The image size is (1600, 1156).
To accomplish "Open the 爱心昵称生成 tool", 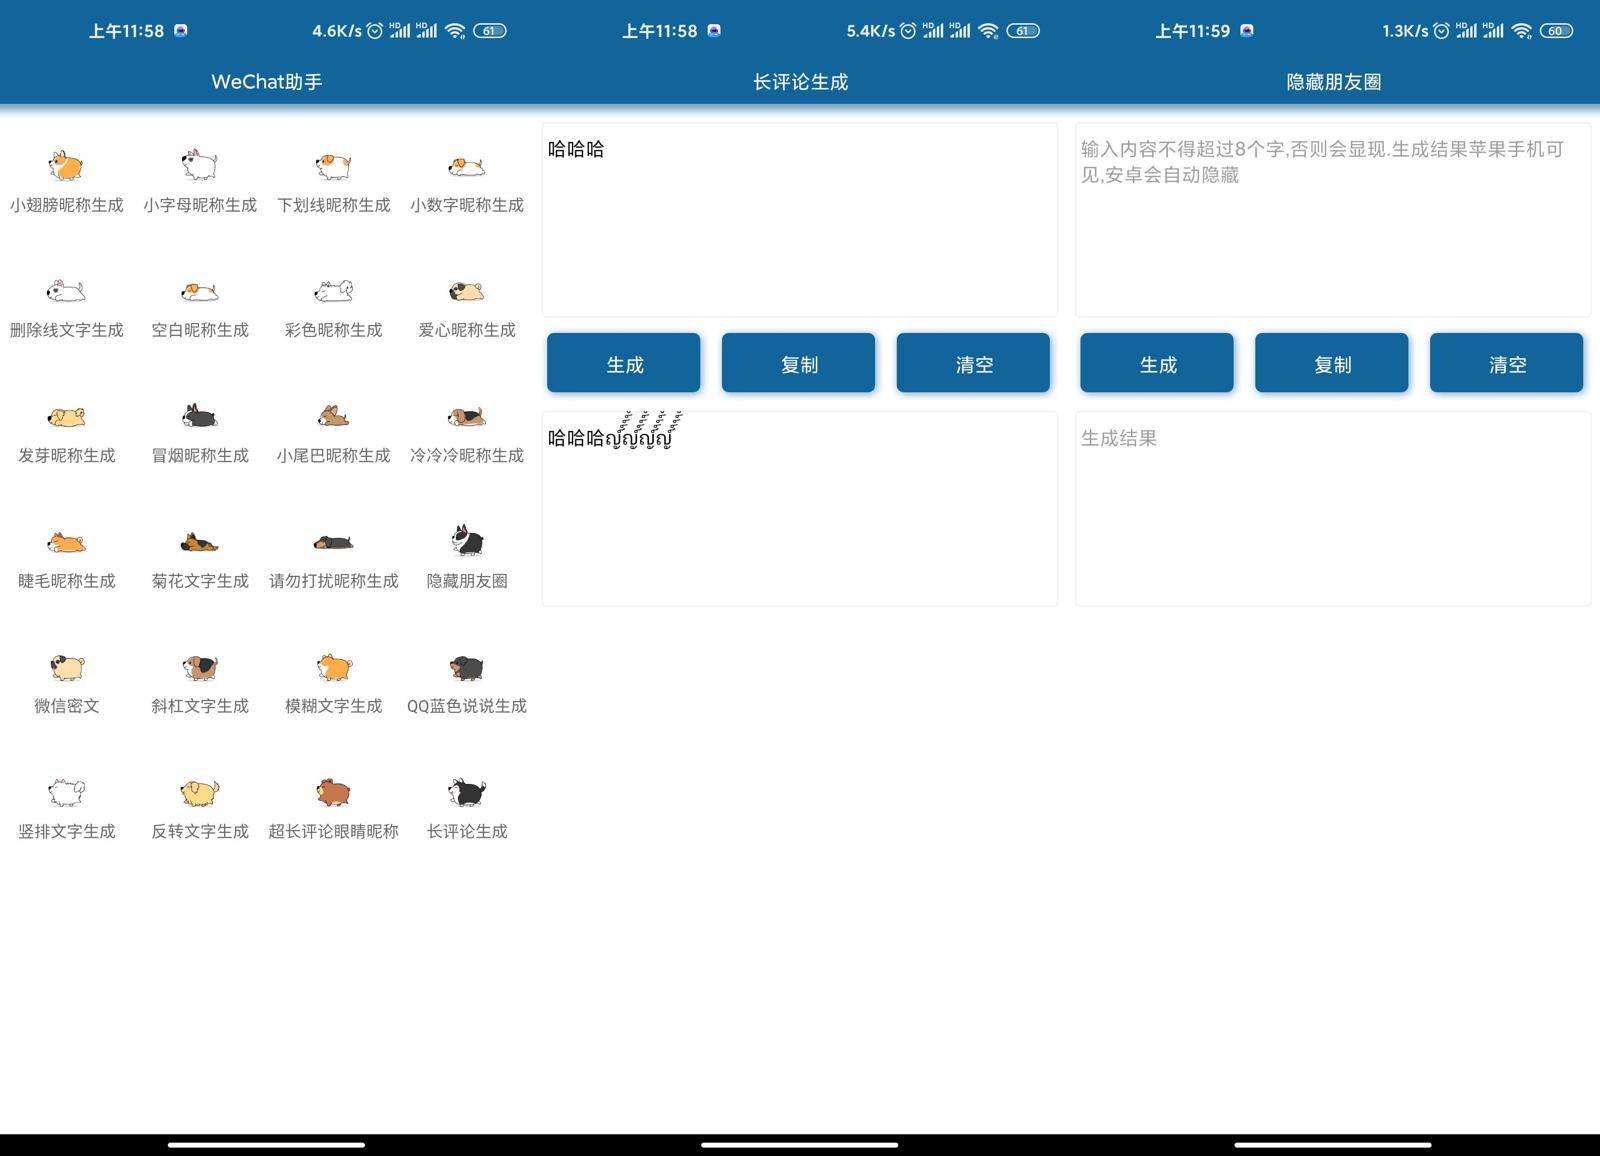I will click(x=466, y=305).
